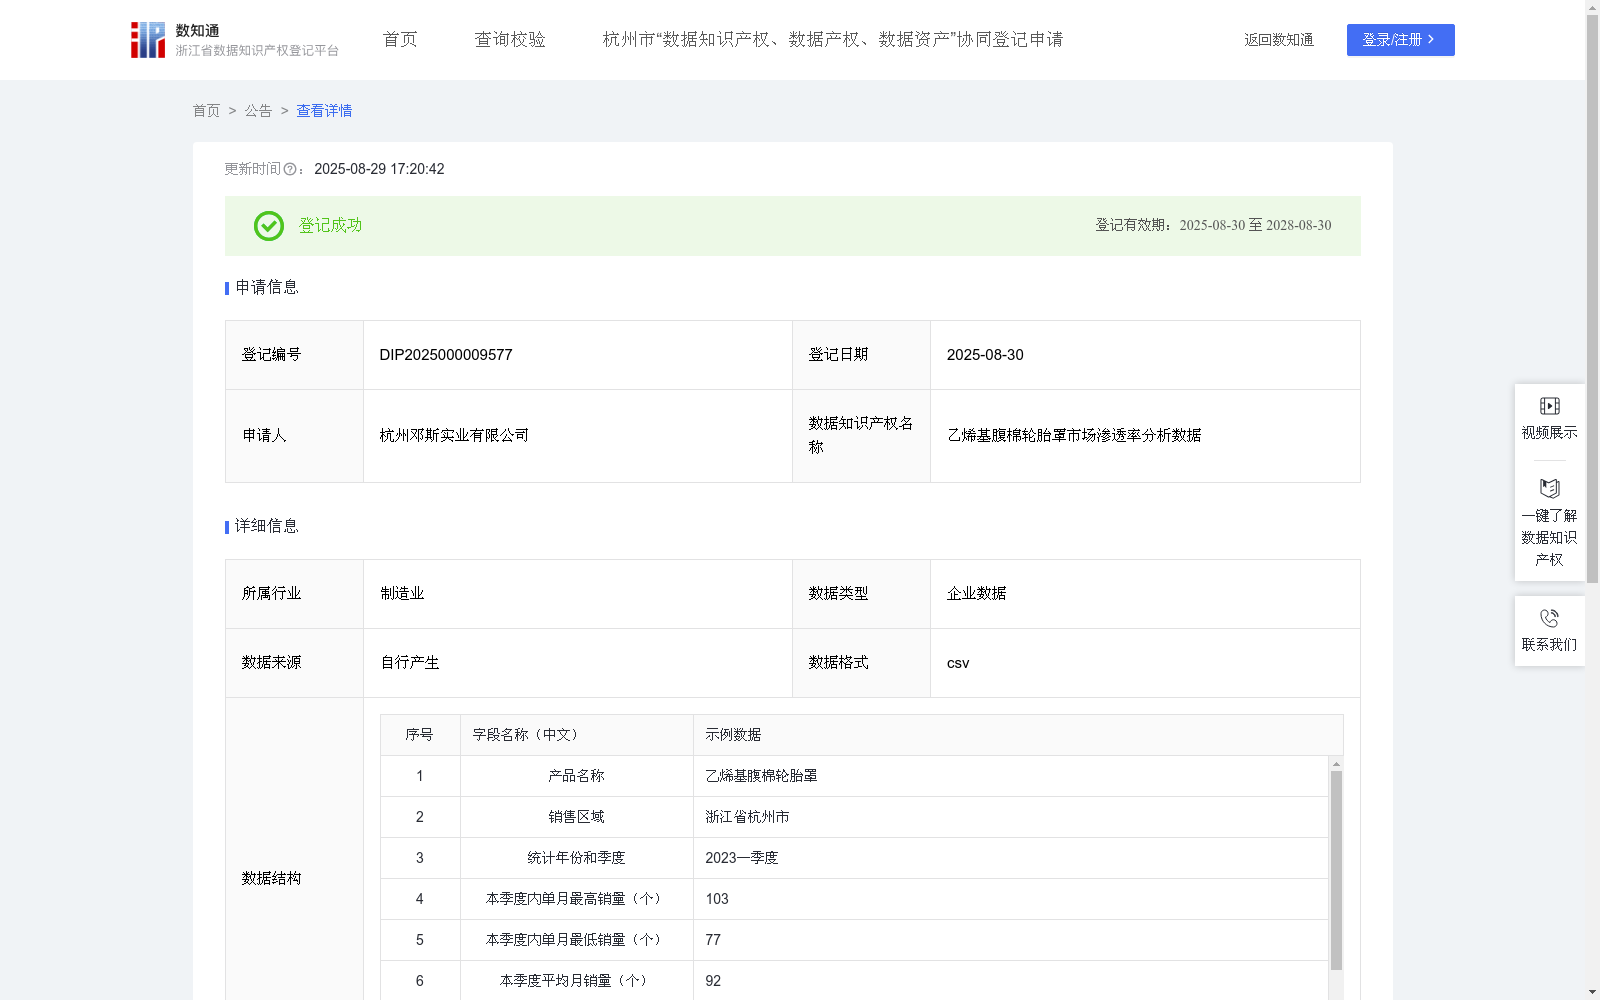The height and width of the screenshot is (1000, 1600).
Task: Select the 乙烯基腹棉轮胎罩 product name row
Action: click(760, 775)
